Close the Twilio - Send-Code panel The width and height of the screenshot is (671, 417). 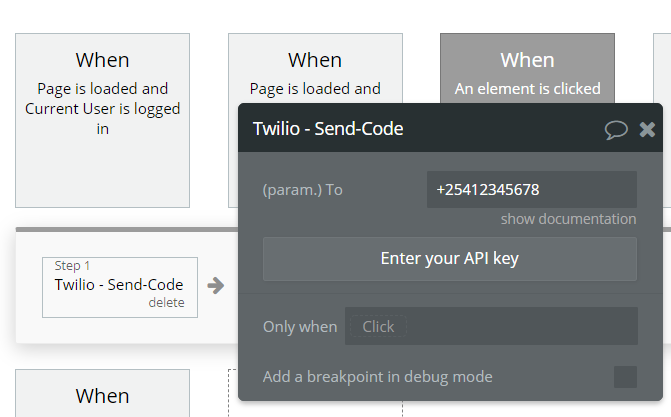tap(647, 129)
